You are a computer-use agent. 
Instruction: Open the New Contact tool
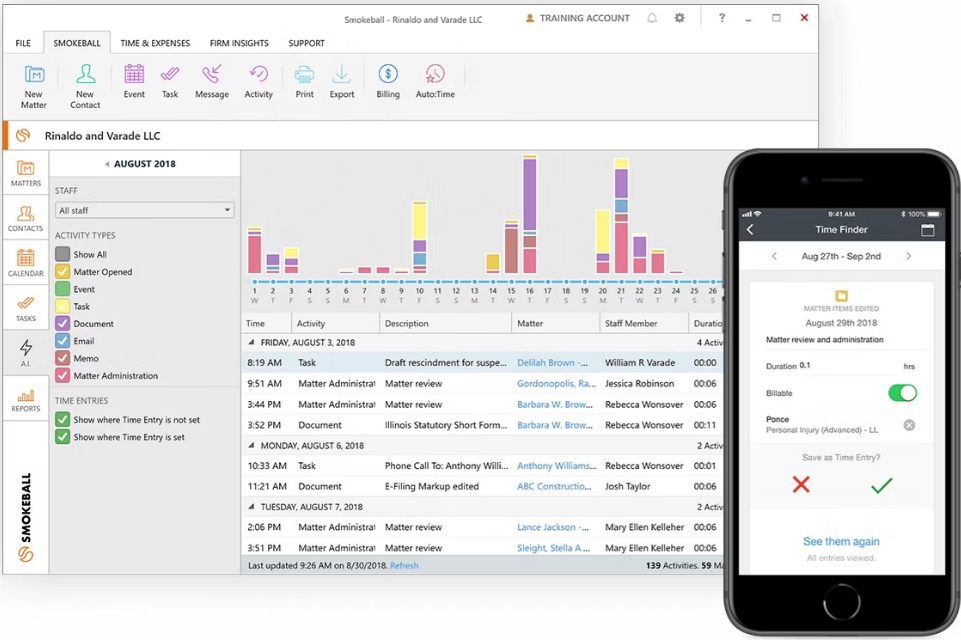[84, 85]
